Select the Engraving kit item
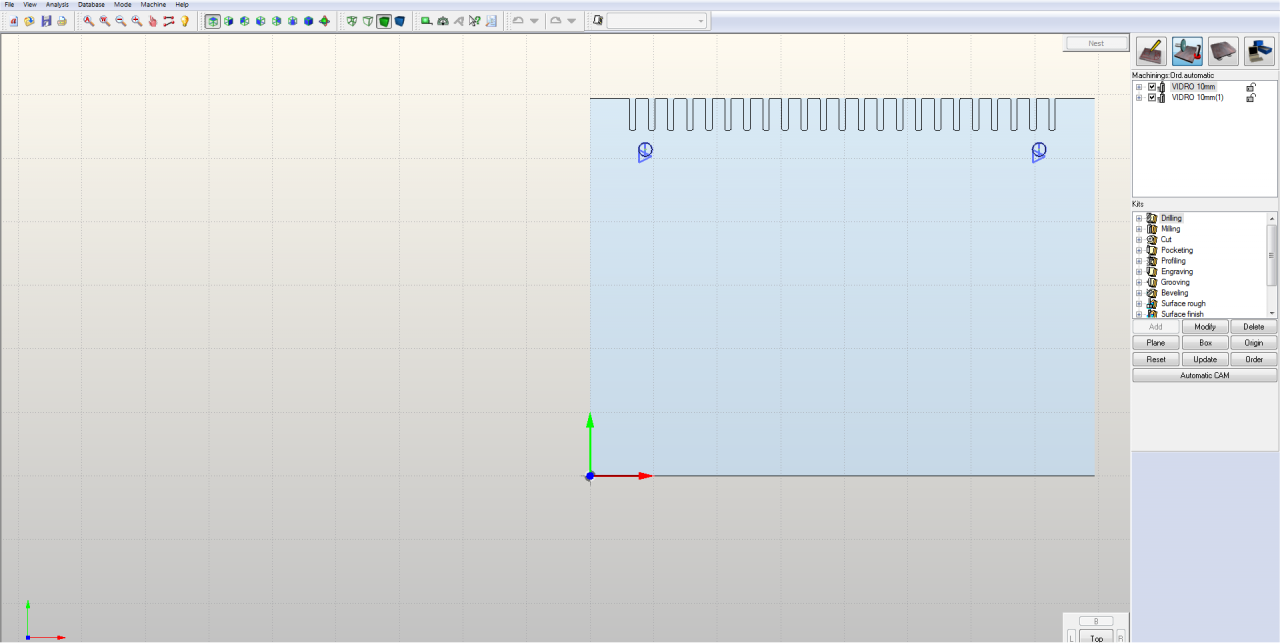This screenshot has height=643, width=1280. pyautogui.click(x=1176, y=272)
